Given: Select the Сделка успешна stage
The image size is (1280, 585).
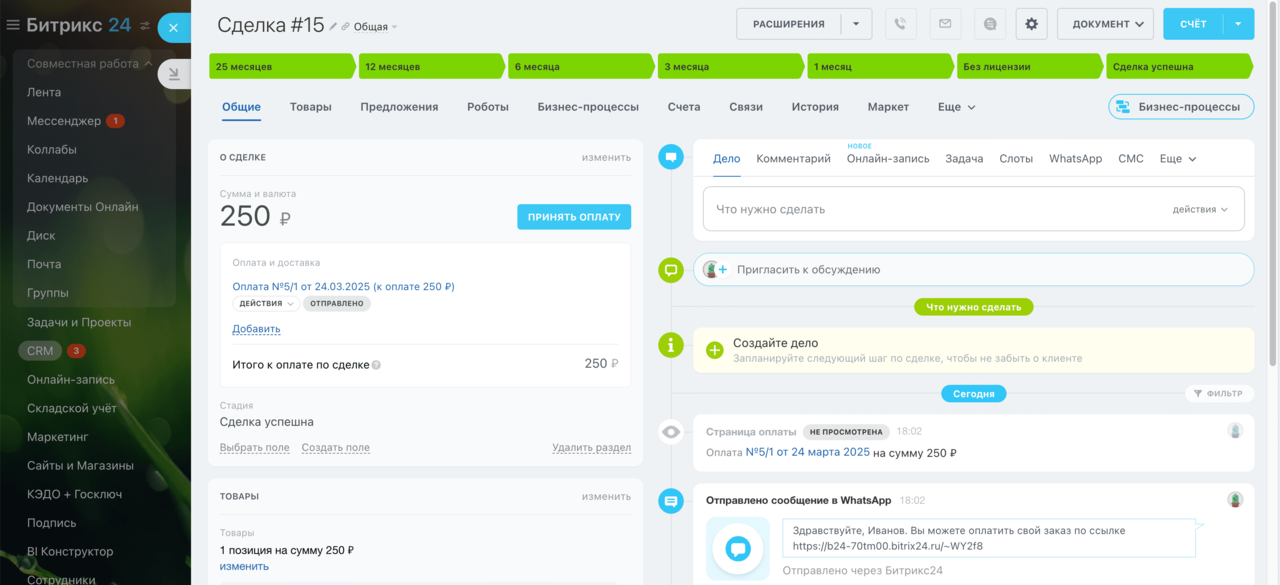Looking at the screenshot, I should click(x=1179, y=67).
